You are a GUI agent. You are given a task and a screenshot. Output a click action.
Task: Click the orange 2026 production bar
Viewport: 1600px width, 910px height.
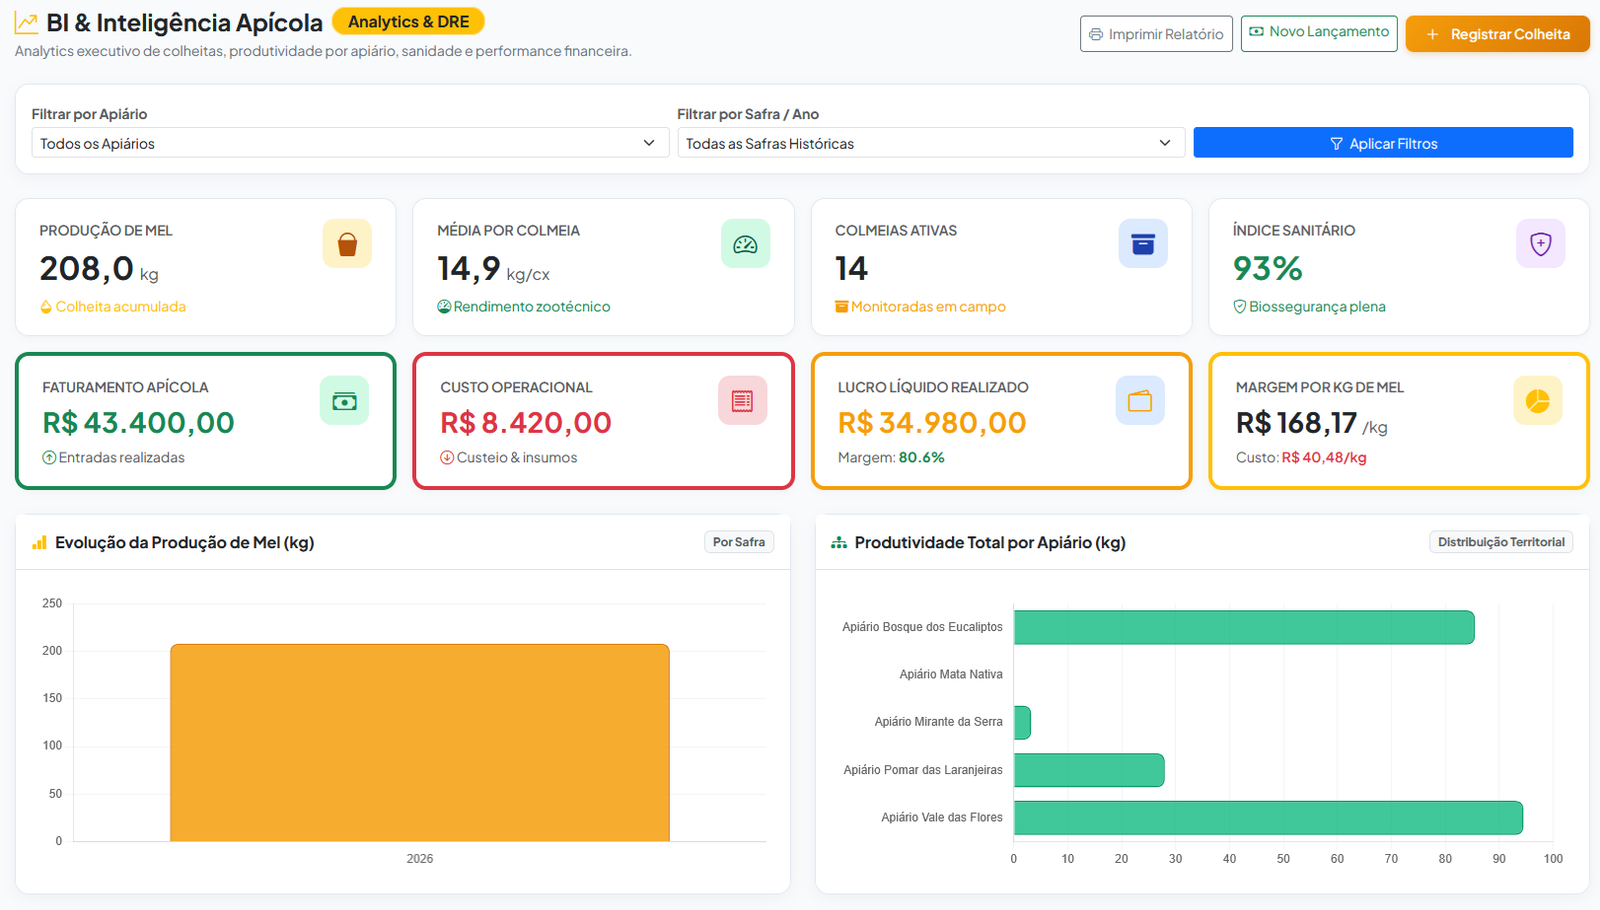[x=420, y=743]
